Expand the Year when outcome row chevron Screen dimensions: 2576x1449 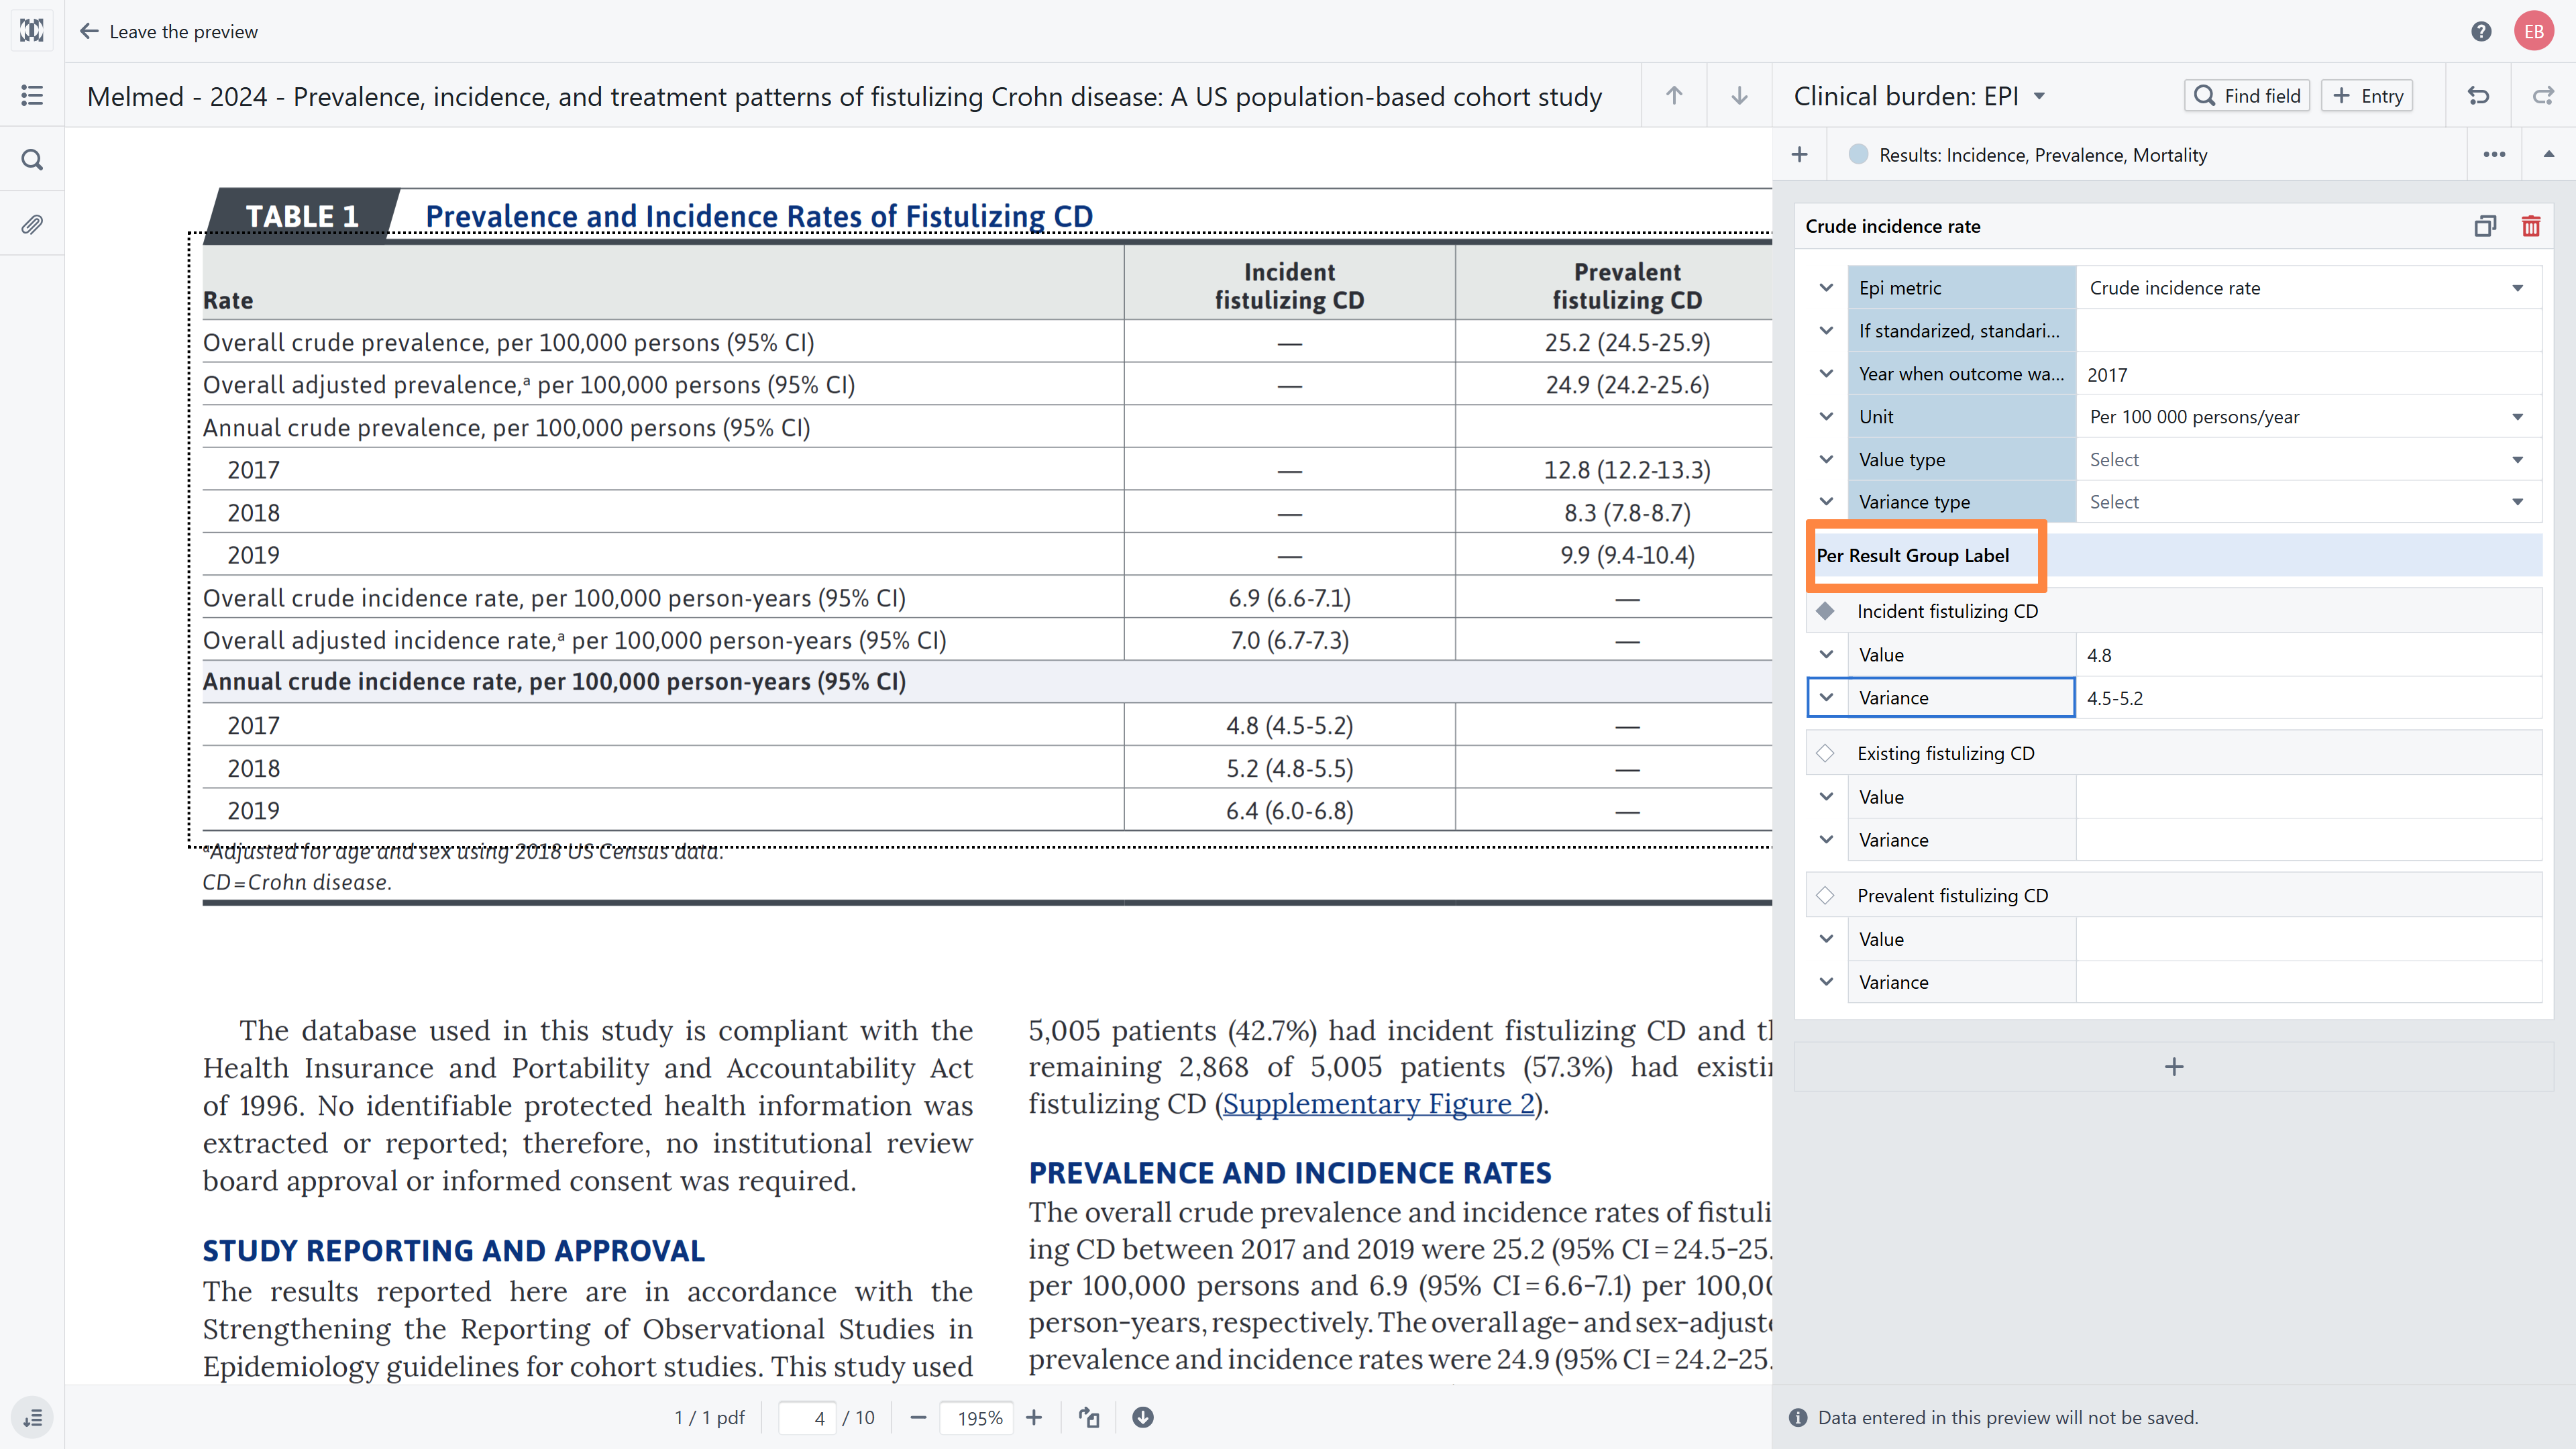(x=1826, y=374)
